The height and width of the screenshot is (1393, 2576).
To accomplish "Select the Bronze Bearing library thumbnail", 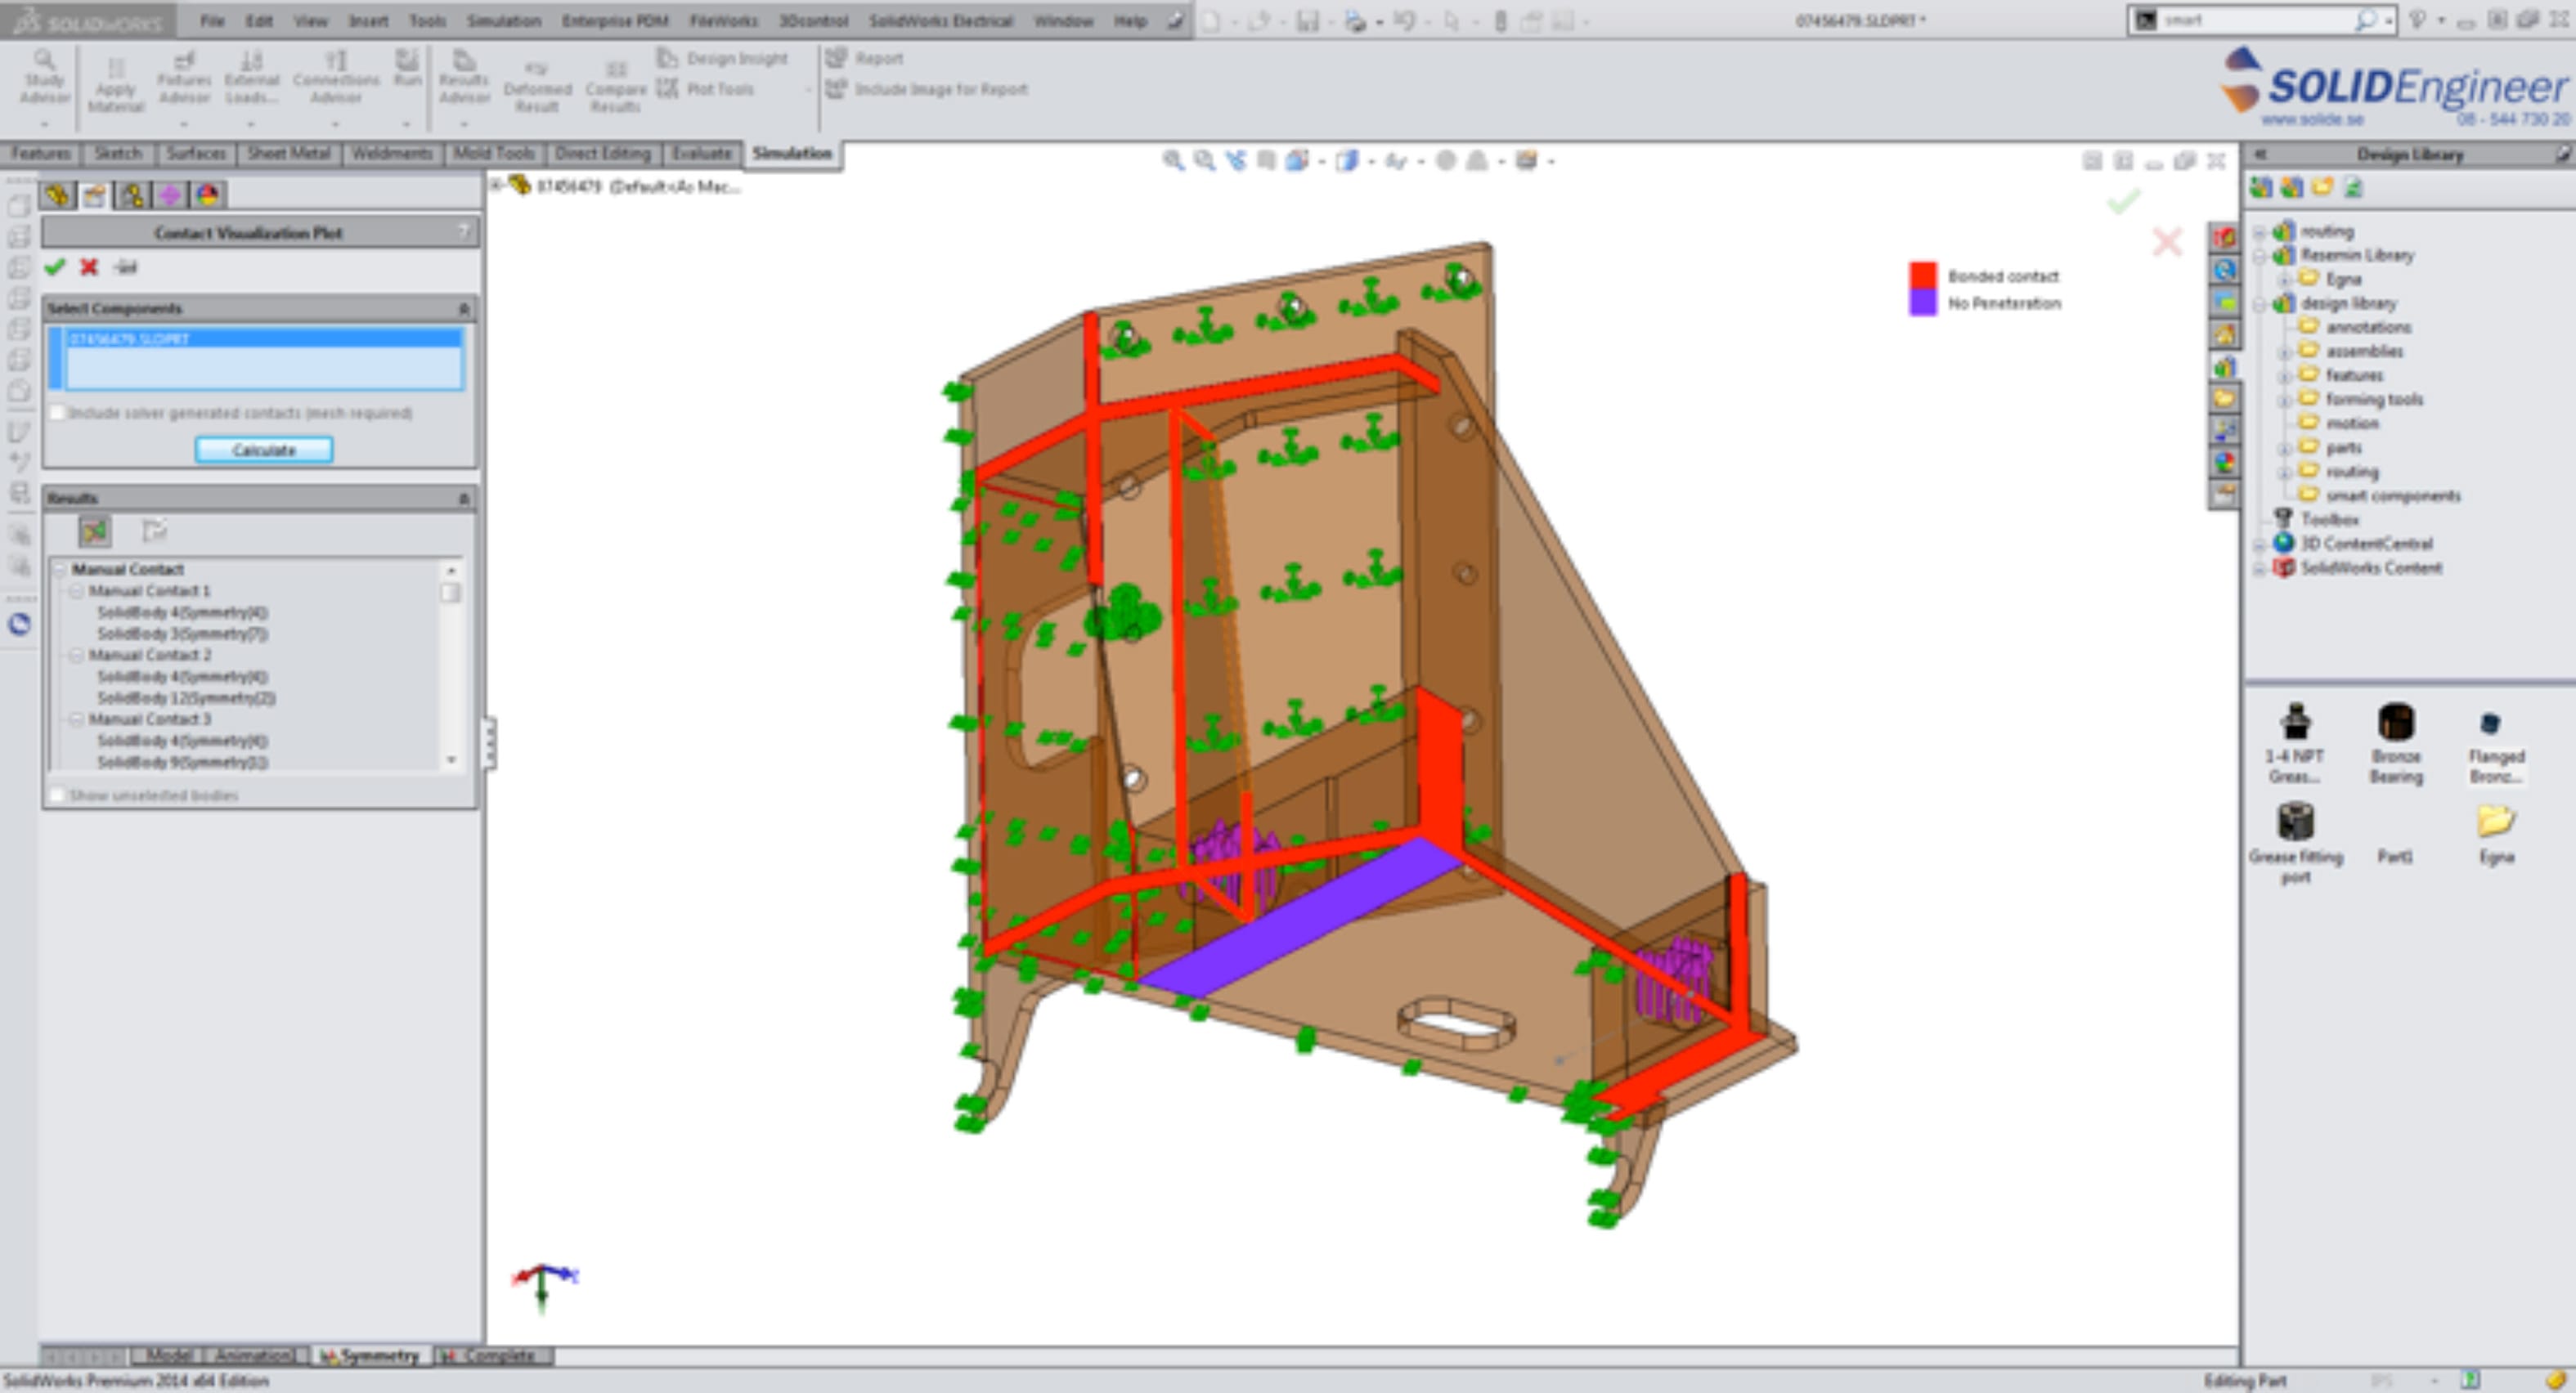I will [x=2395, y=722].
